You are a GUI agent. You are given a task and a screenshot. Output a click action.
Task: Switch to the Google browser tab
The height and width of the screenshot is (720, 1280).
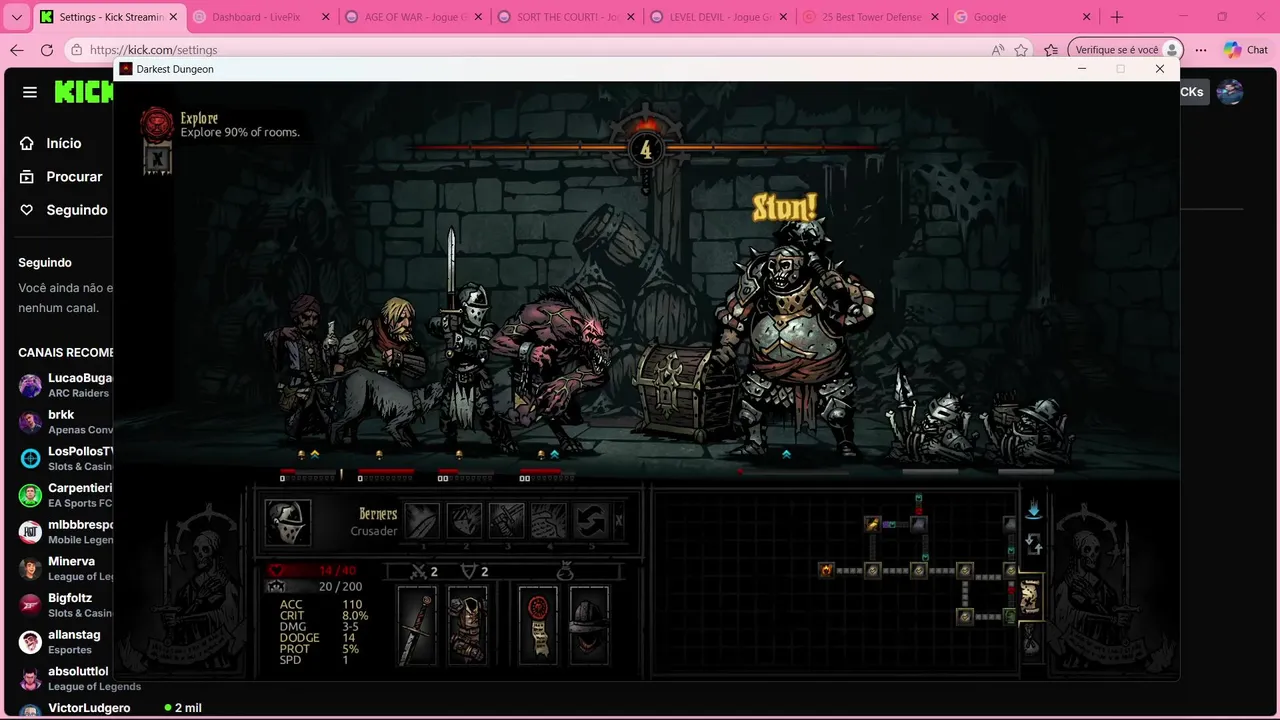click(x=1023, y=17)
